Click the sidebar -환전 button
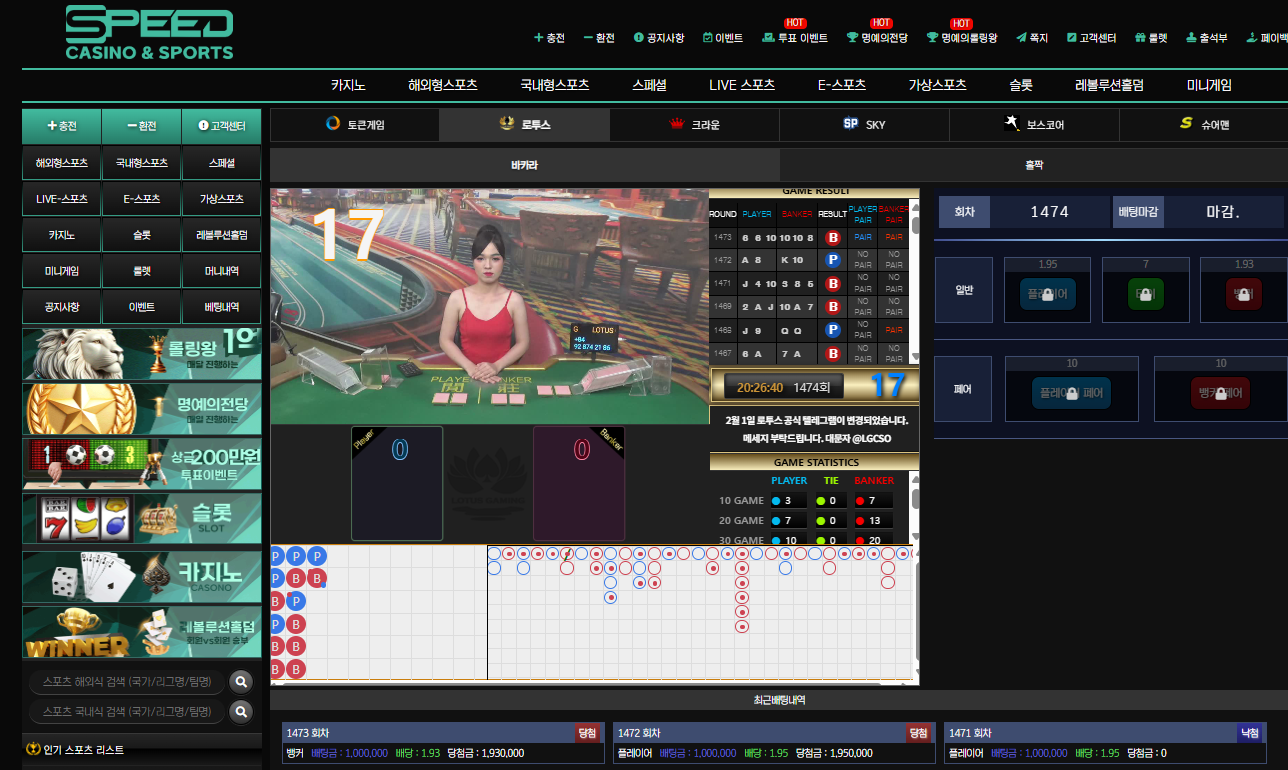The height and width of the screenshot is (770, 1288). coord(142,126)
